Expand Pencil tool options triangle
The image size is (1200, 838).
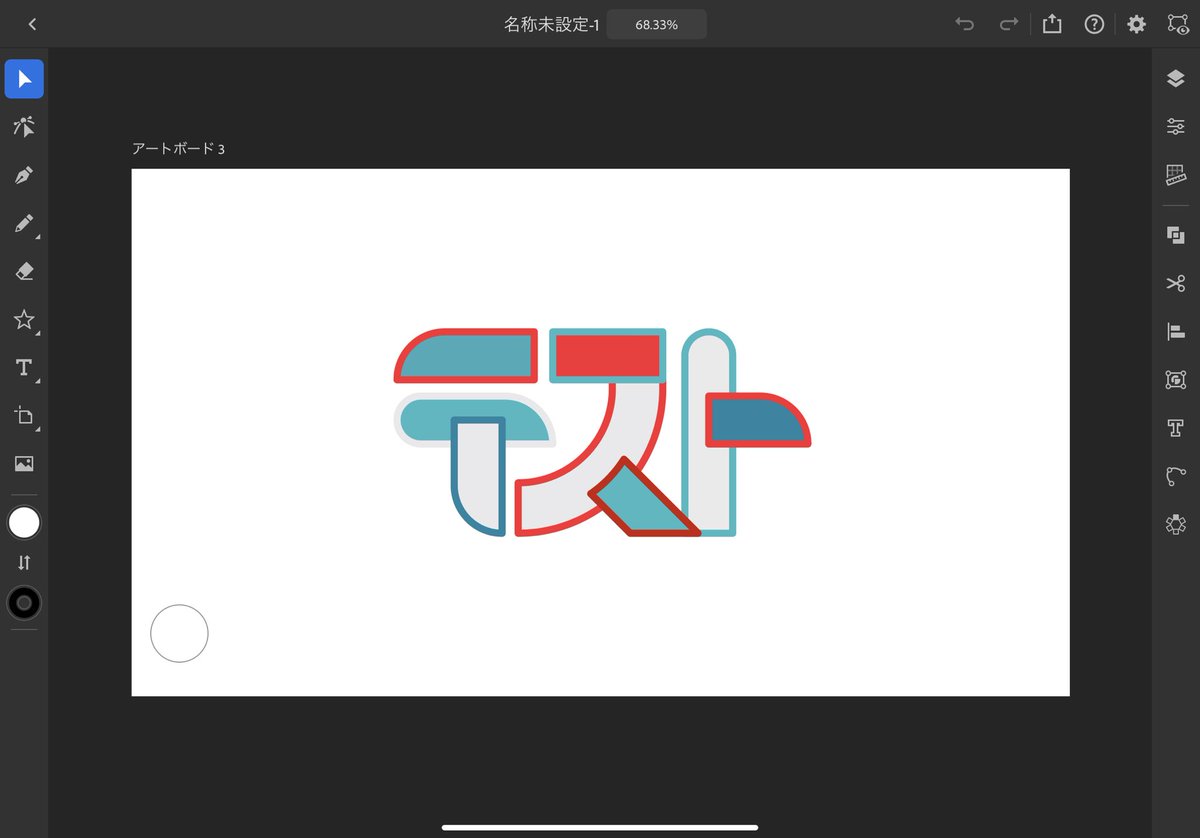[38, 237]
